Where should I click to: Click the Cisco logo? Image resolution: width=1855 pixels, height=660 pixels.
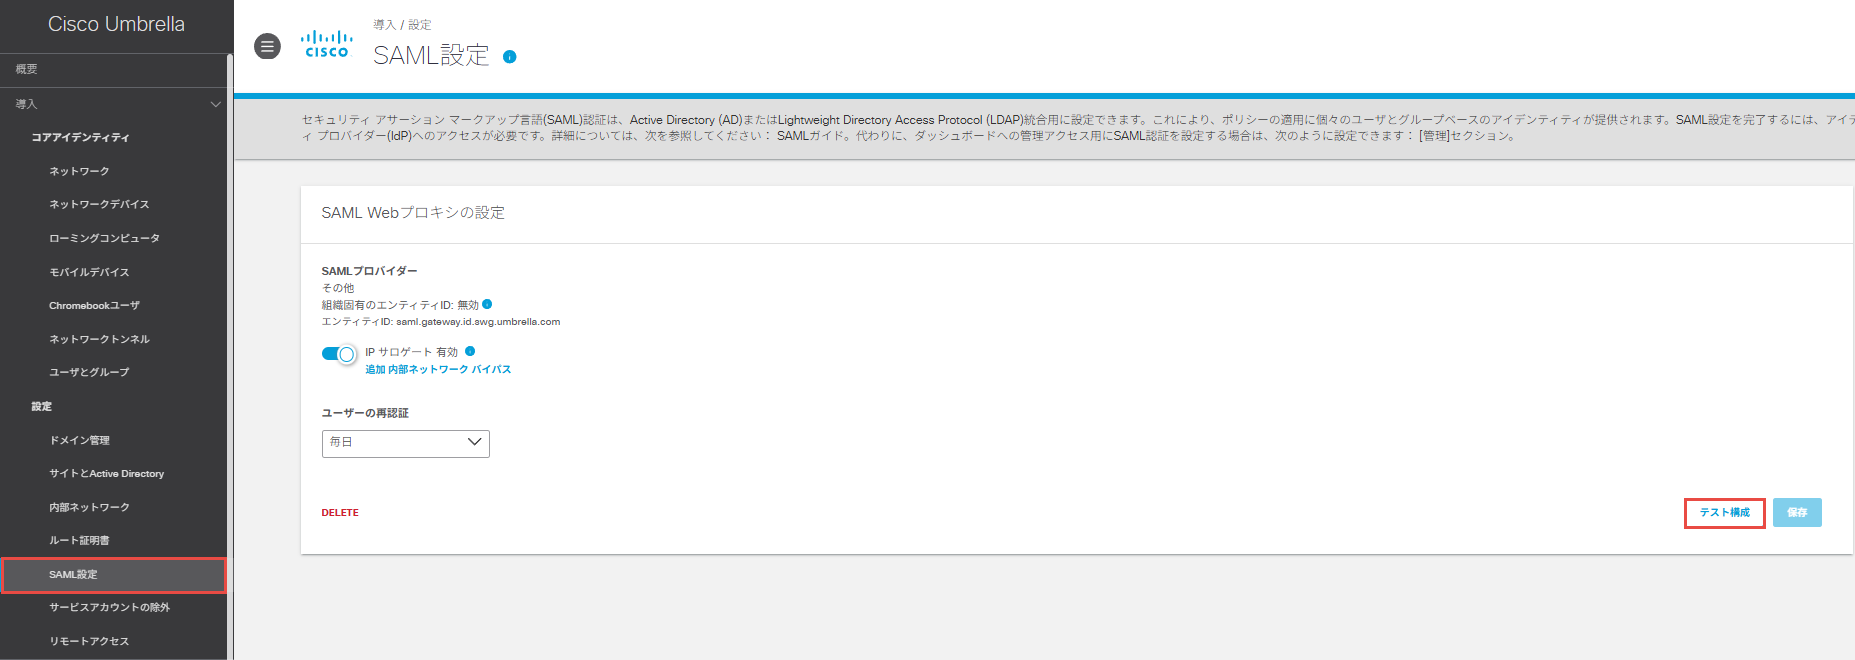tap(326, 45)
